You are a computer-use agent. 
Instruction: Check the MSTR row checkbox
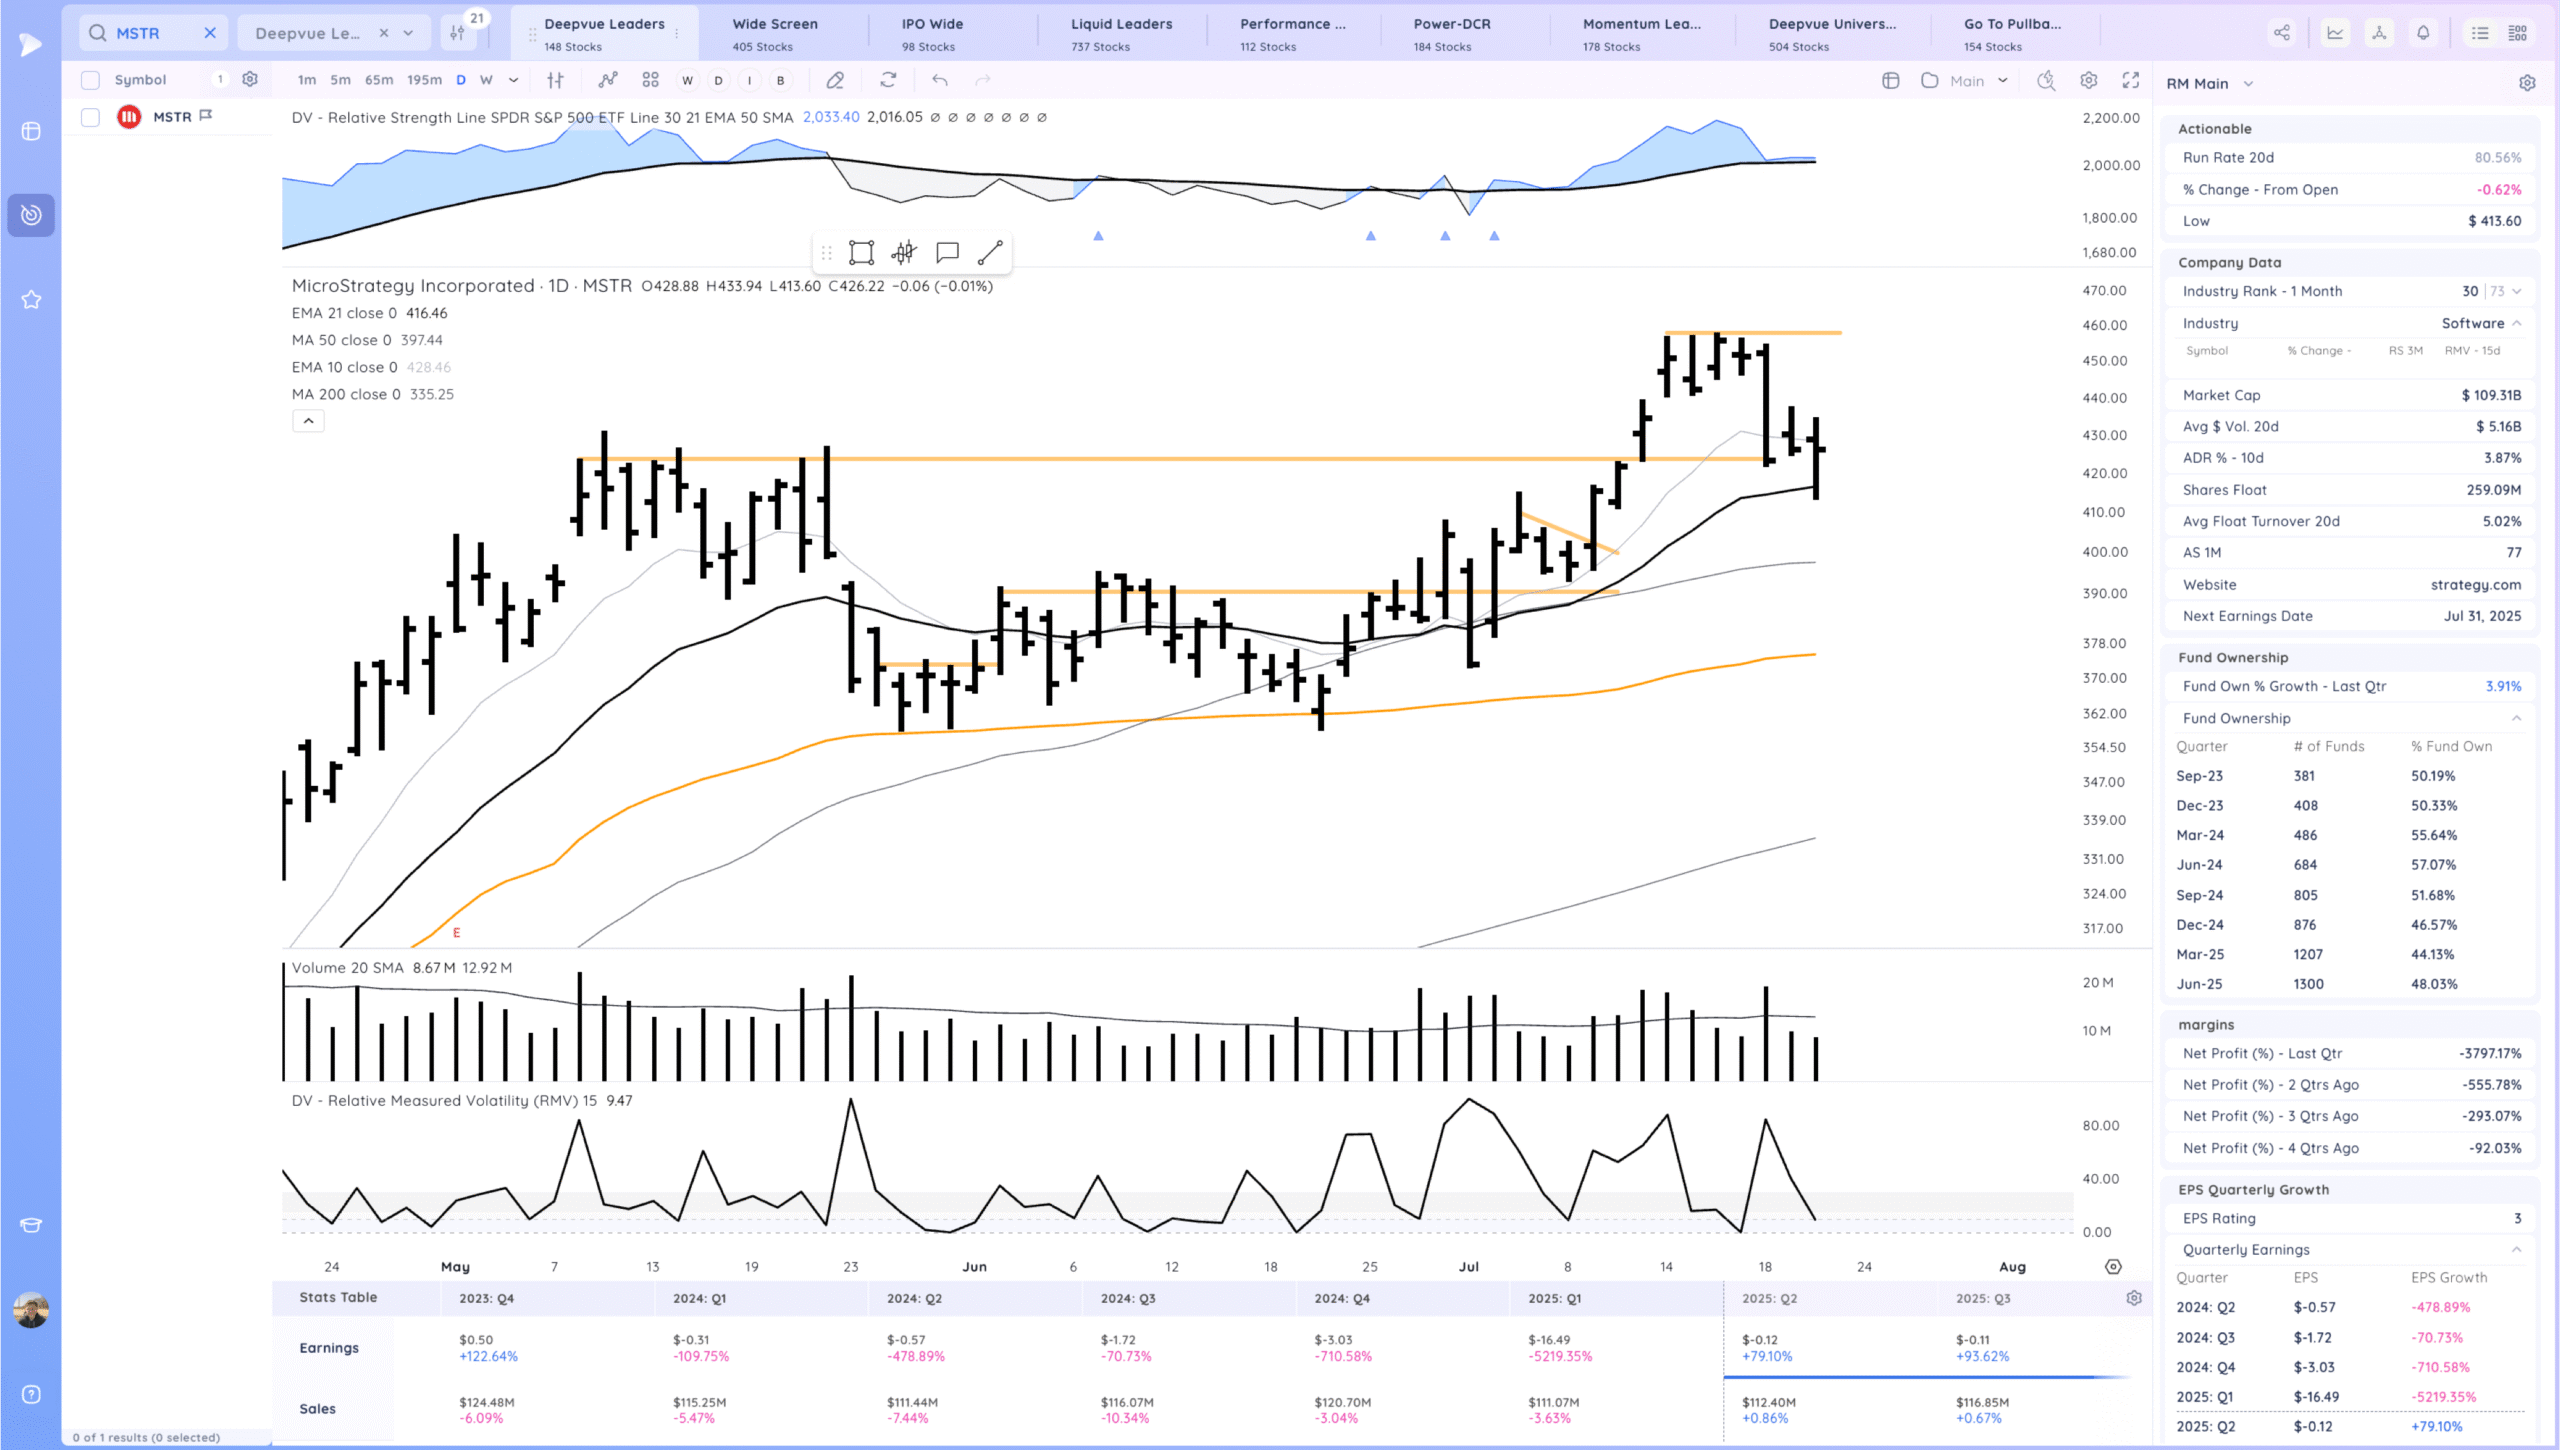[90, 117]
